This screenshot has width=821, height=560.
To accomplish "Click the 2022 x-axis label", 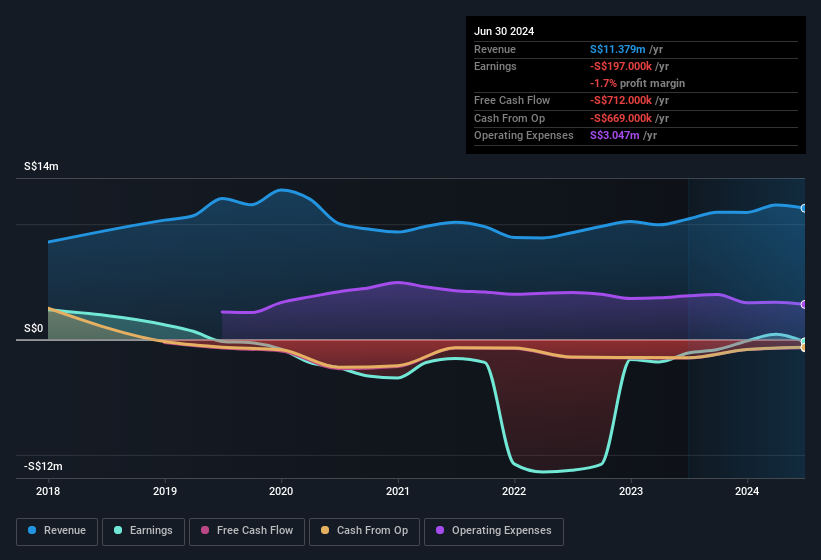I will [x=514, y=491].
